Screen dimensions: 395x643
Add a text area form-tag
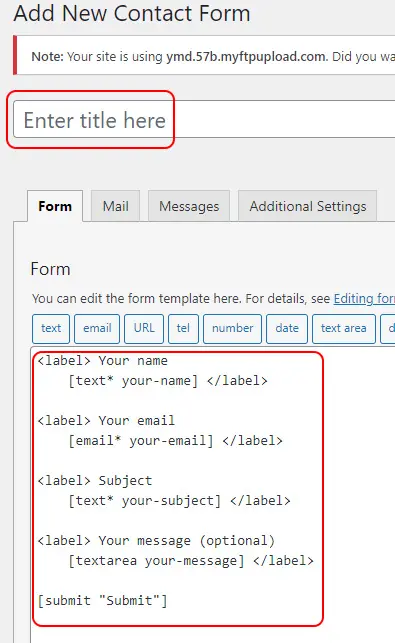click(344, 328)
